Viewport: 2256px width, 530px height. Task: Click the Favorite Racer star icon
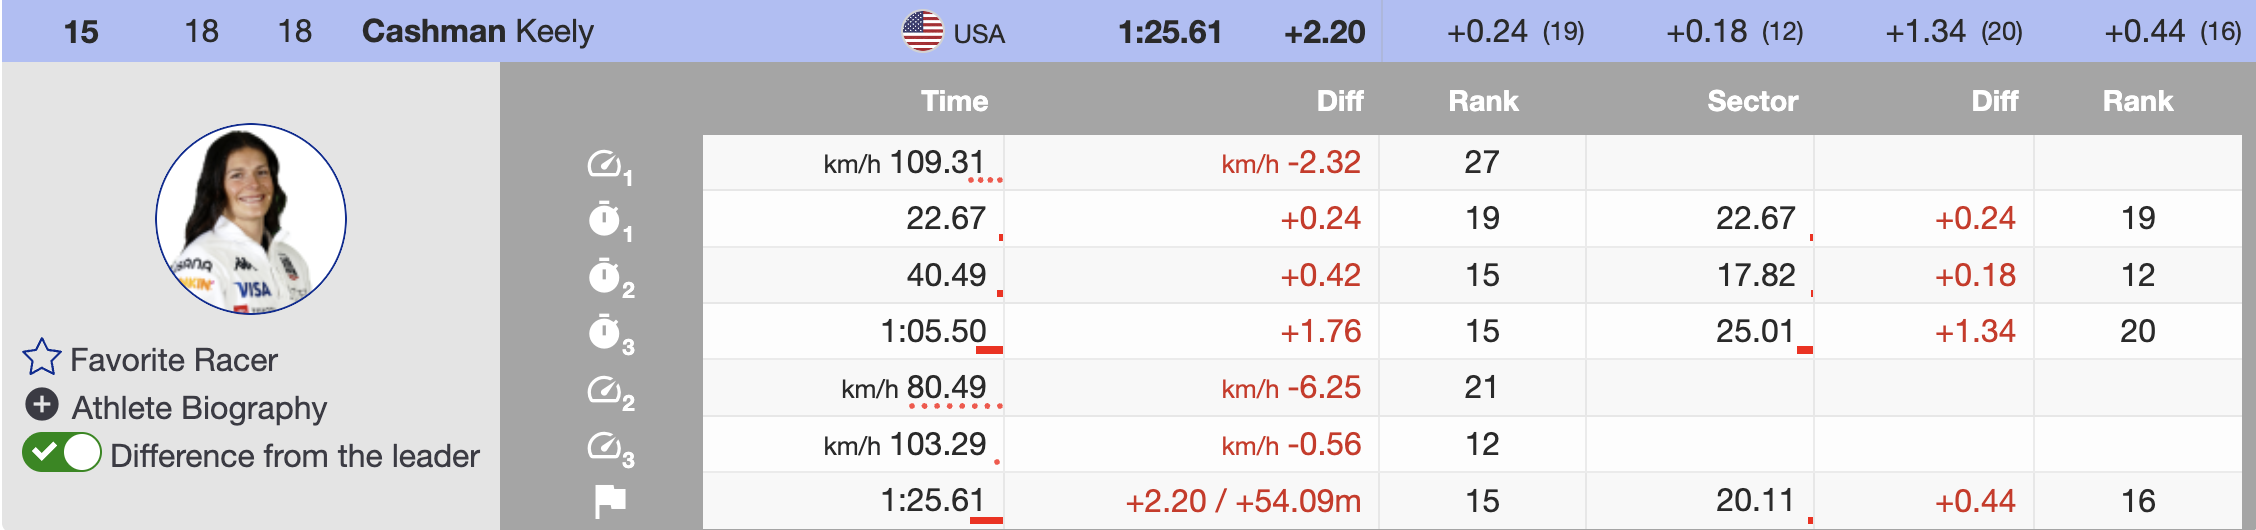coord(42,357)
